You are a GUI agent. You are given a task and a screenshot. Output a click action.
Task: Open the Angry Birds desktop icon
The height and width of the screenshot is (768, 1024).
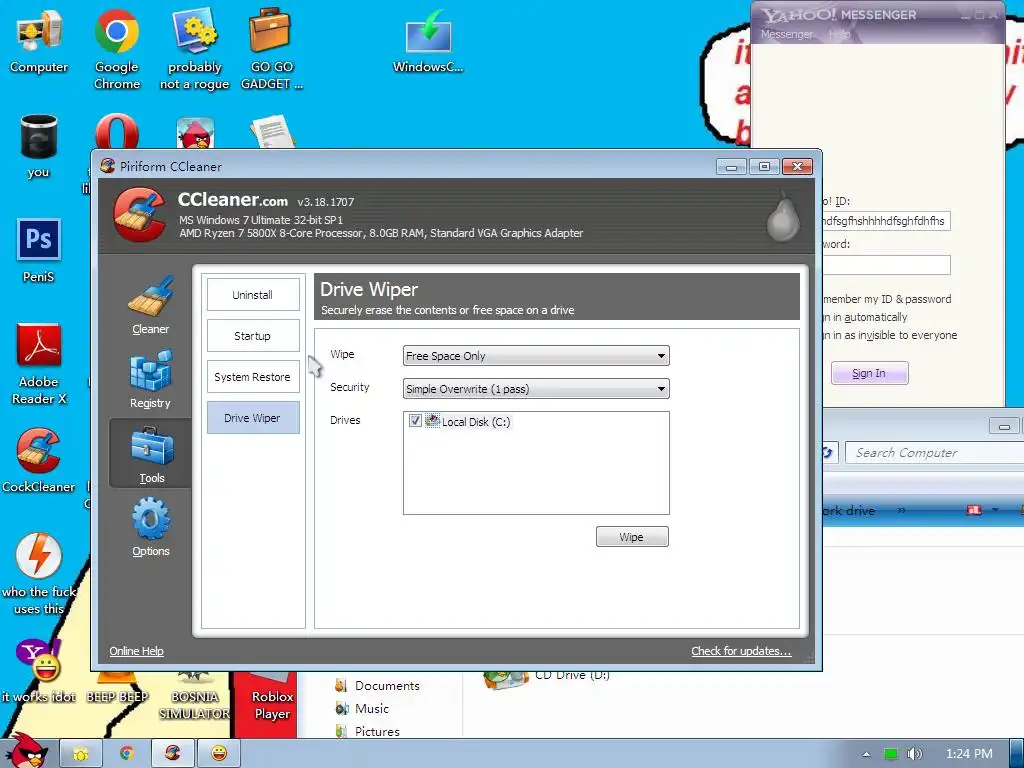[x=195, y=133]
